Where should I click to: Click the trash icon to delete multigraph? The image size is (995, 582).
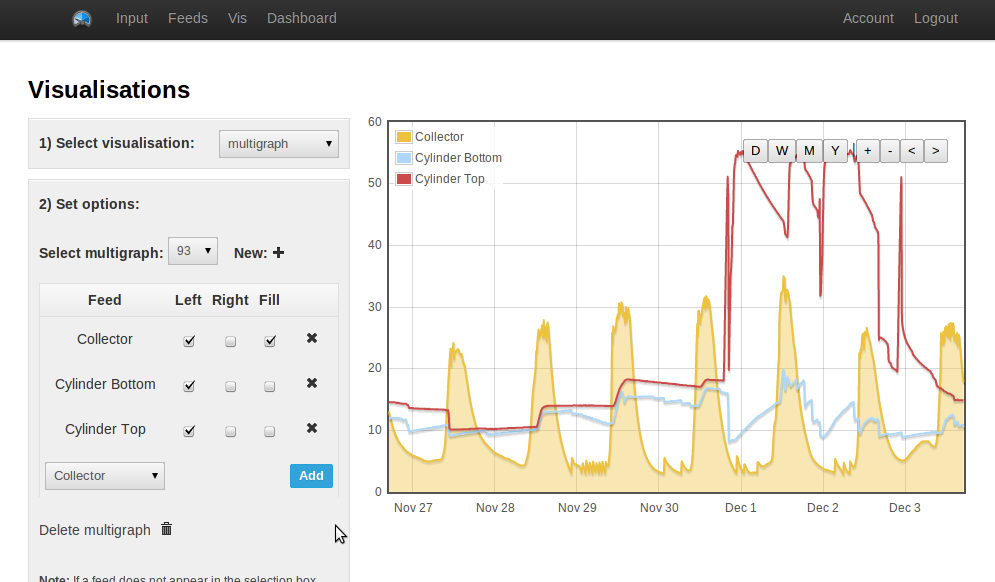coord(166,529)
